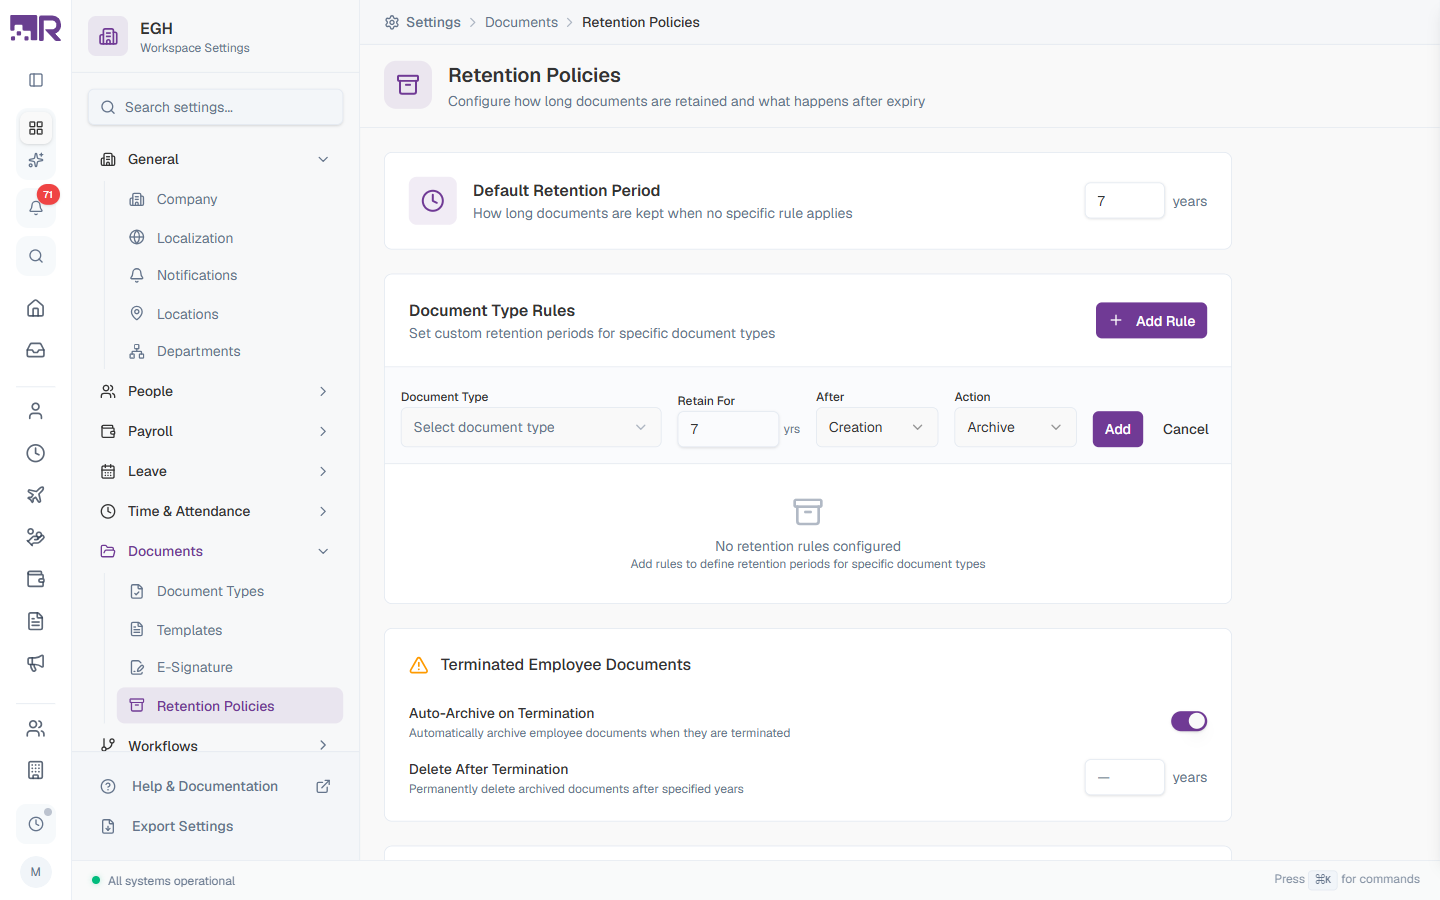The image size is (1440, 900).
Task: Click the M user avatar
Action: point(36,872)
